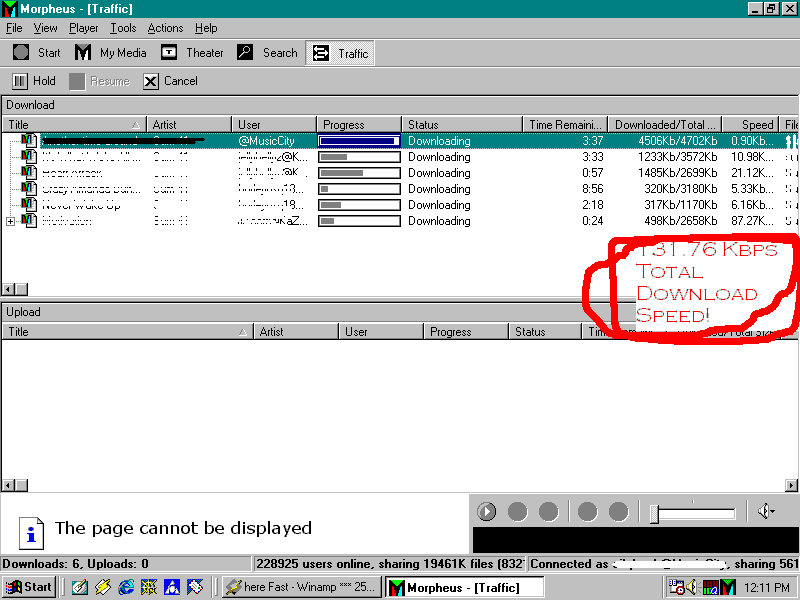The image size is (800, 600).
Task: Sort downloads by the Status column header
Action: [462, 124]
